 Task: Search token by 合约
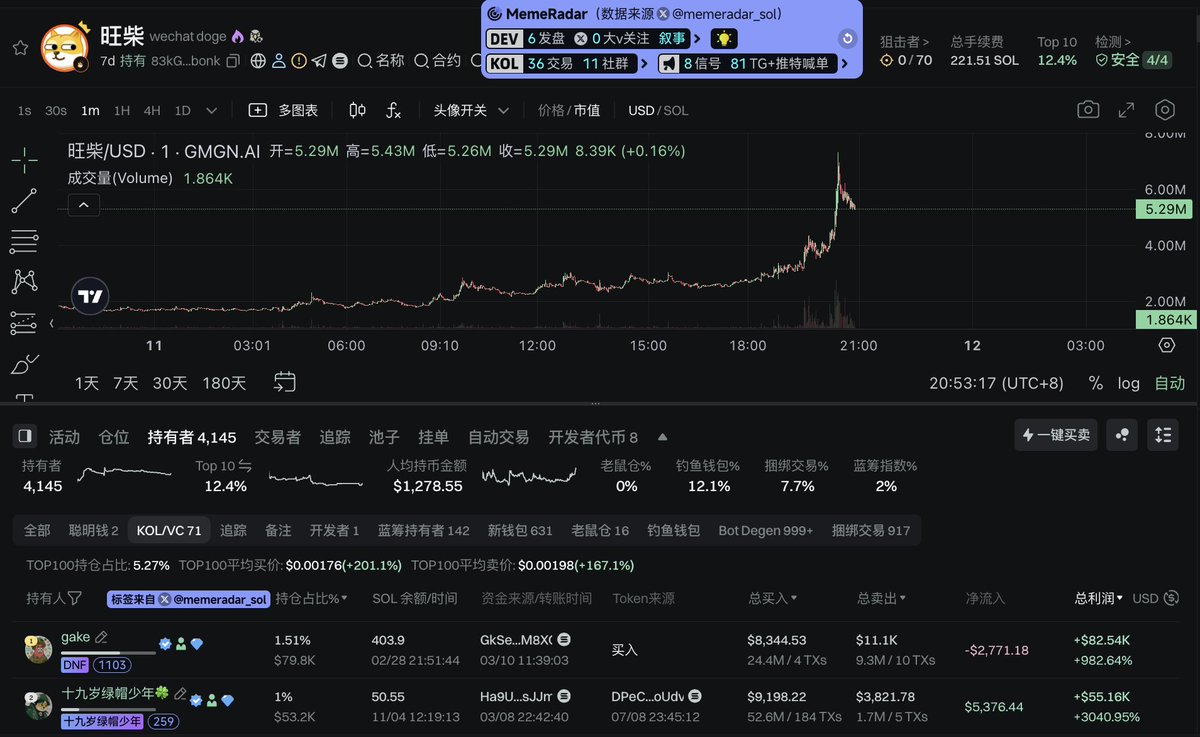coord(438,61)
